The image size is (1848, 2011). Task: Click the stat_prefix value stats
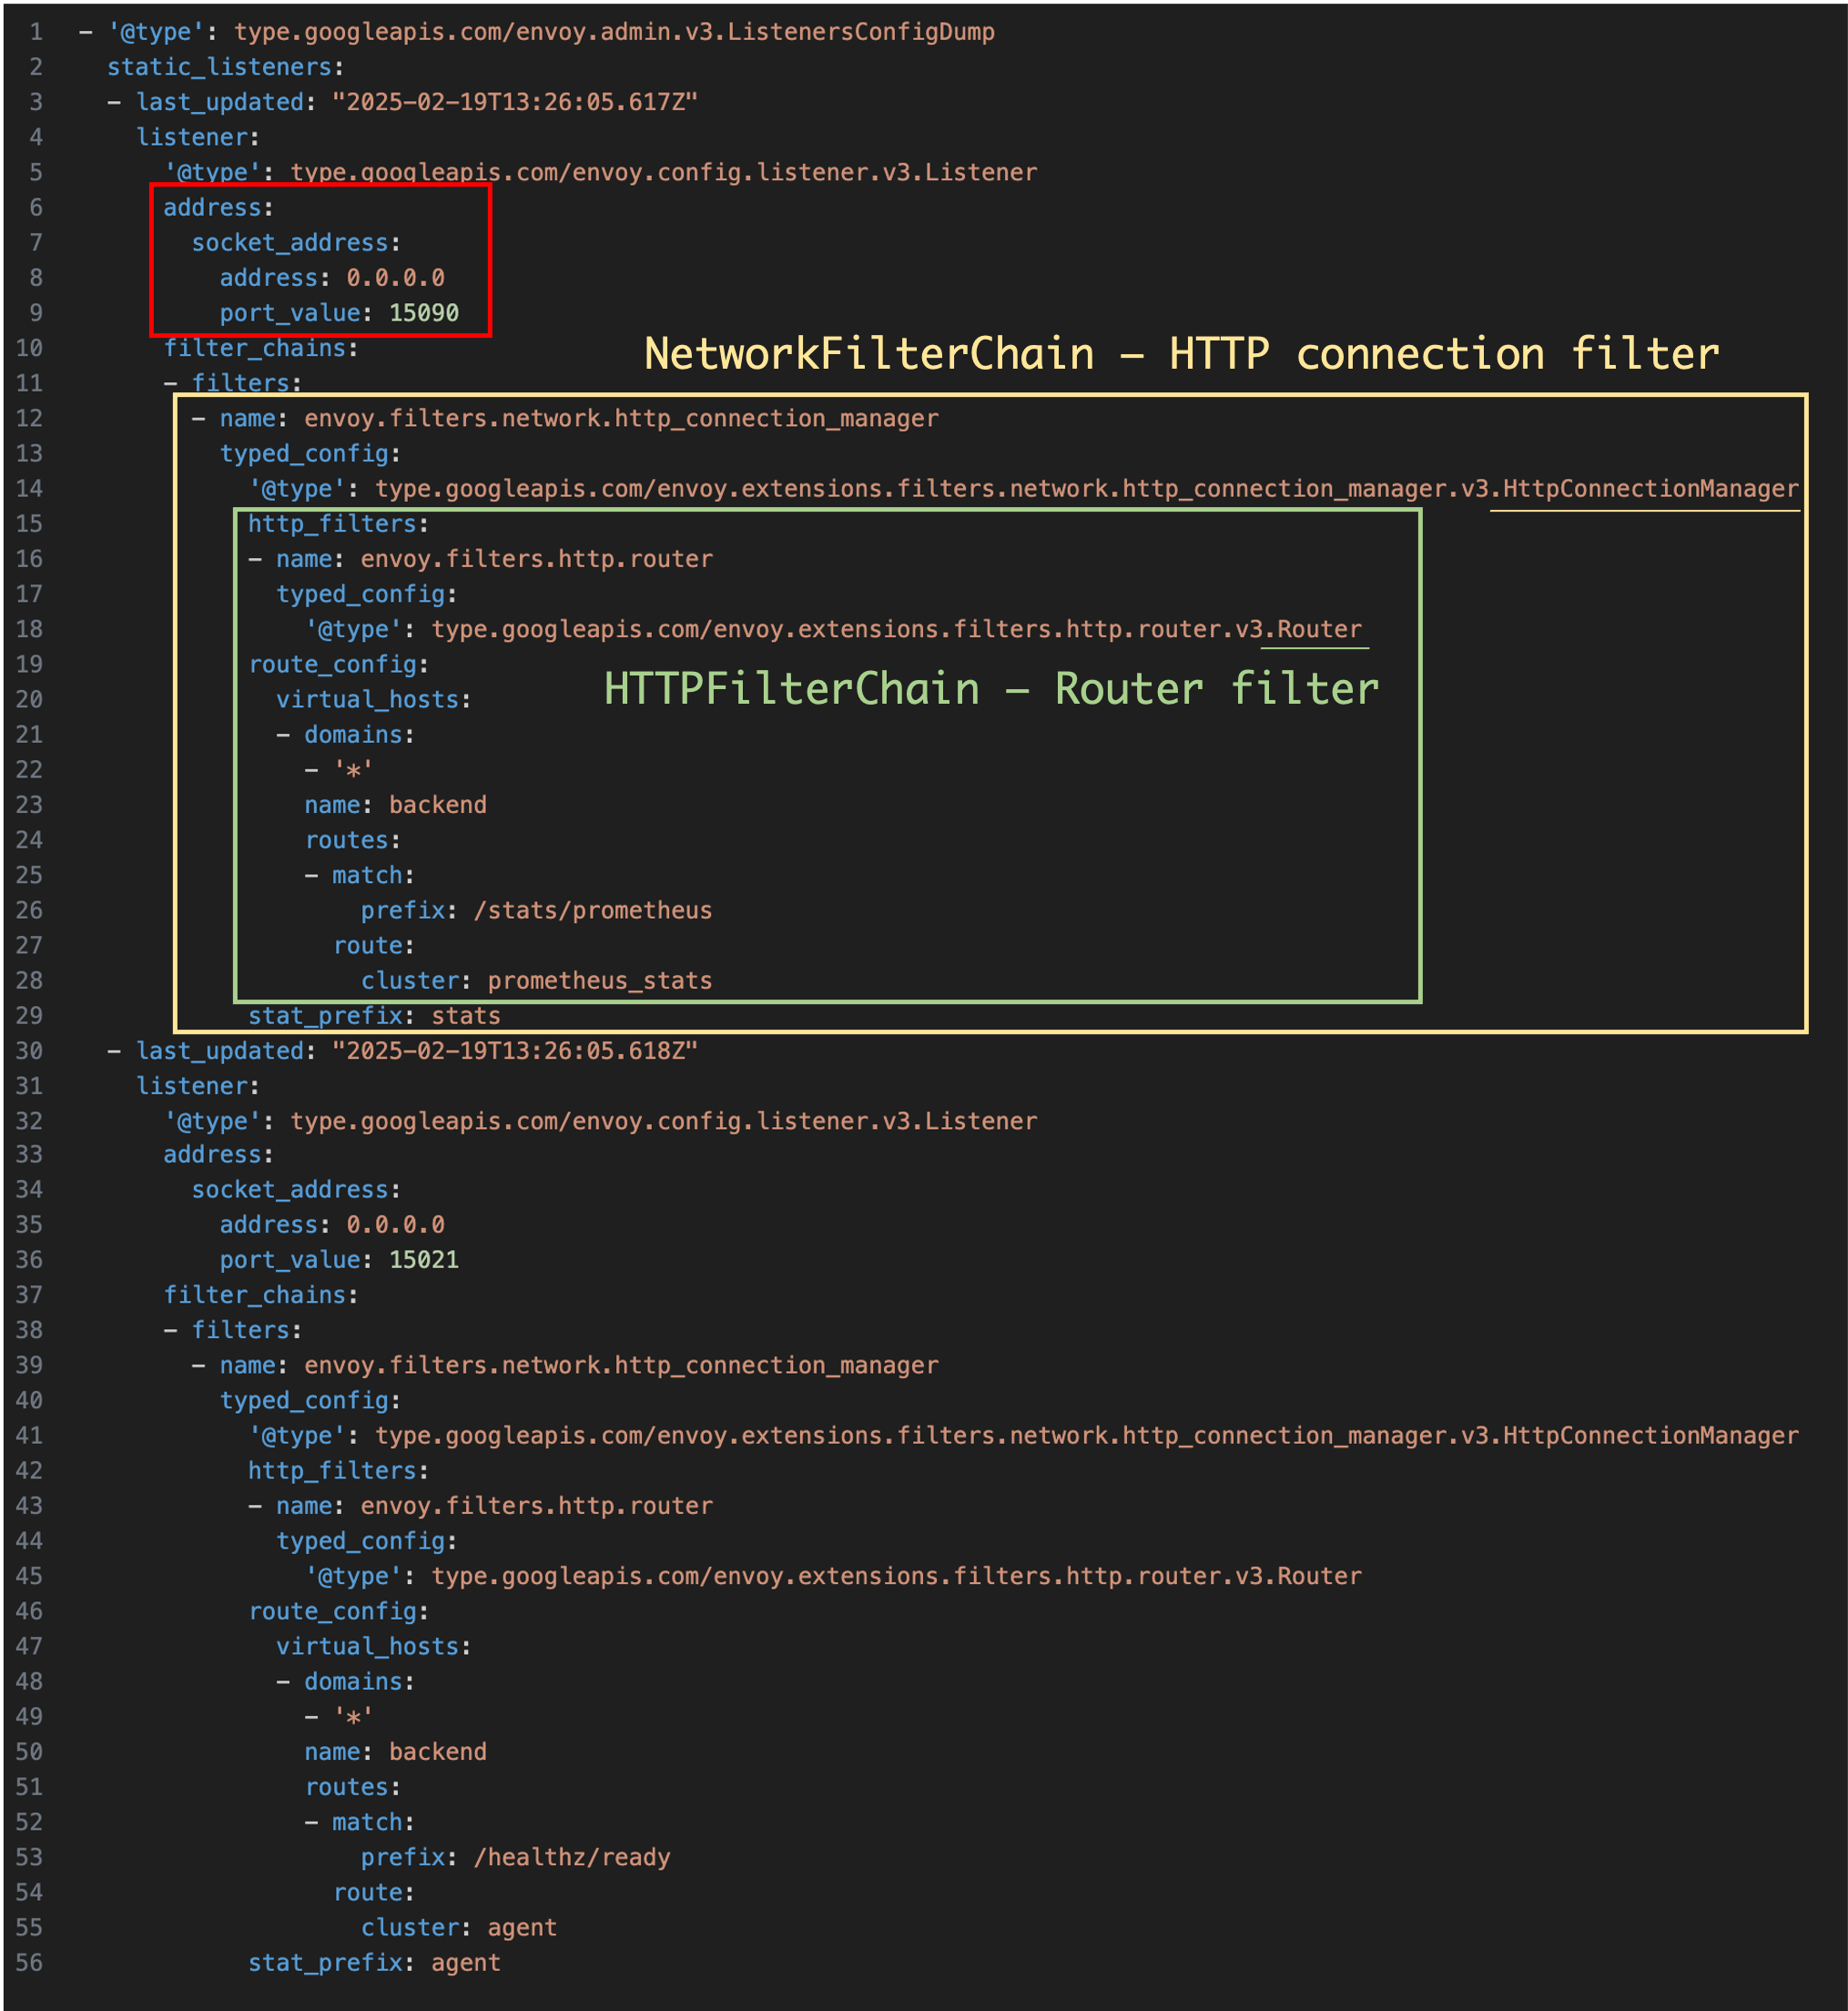[x=466, y=1016]
